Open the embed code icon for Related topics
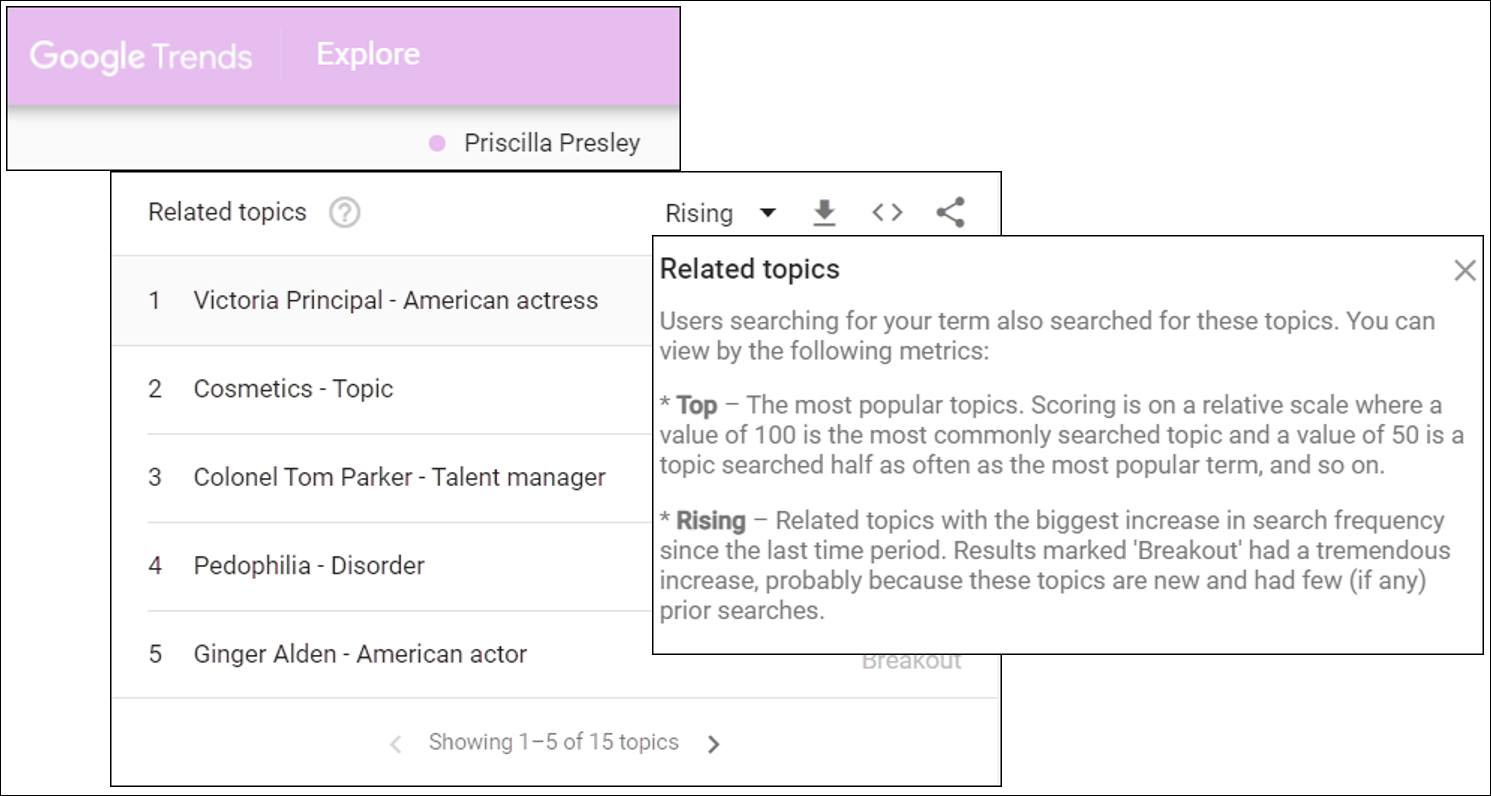Screen dimensions: 1491x796 (886, 212)
